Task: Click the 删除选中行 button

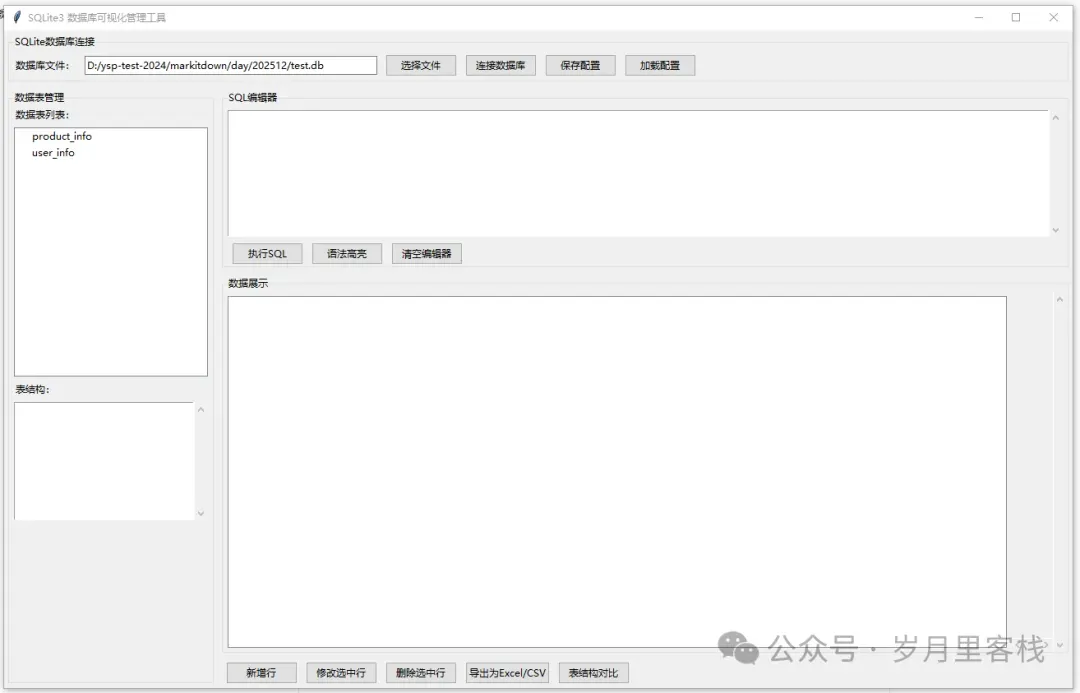Action: [422, 673]
